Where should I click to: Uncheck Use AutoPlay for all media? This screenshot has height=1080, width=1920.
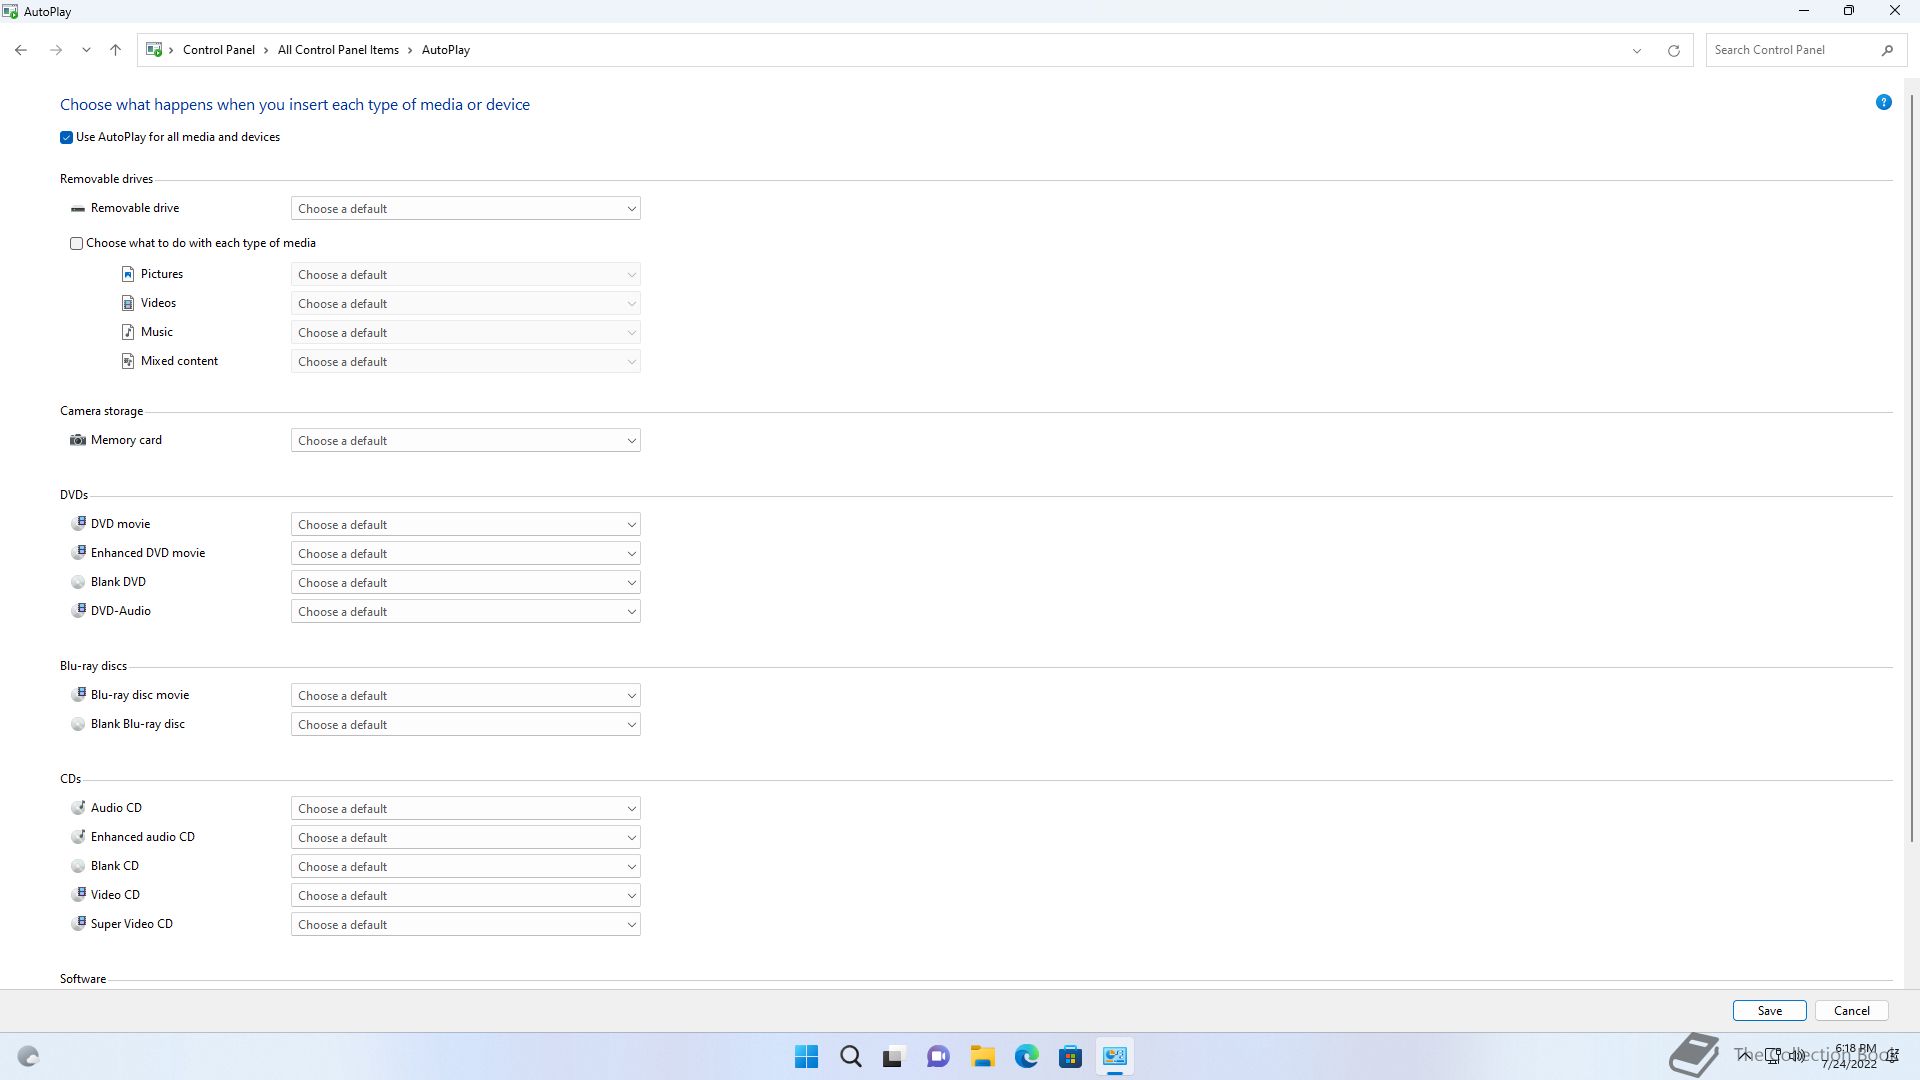[67, 137]
